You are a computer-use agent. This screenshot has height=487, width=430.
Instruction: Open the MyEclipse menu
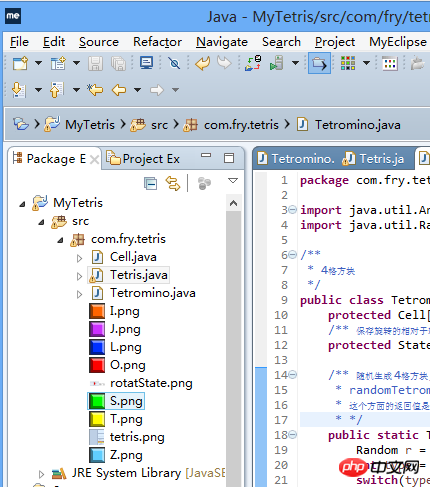(398, 42)
